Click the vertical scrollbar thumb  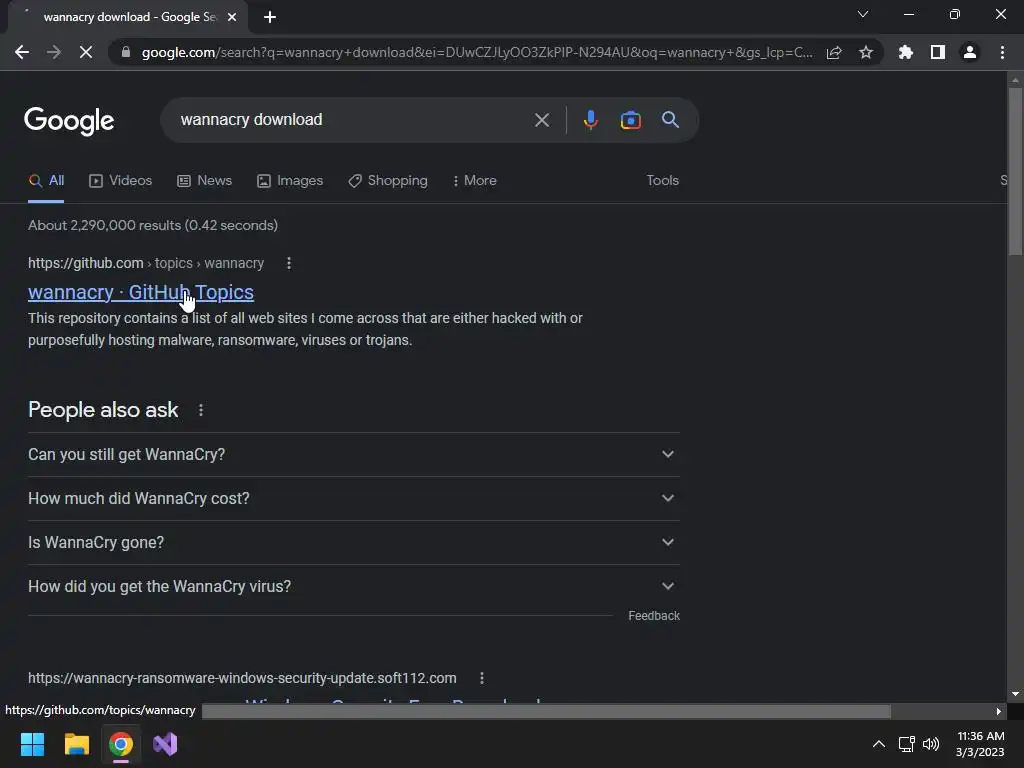pos(1015,171)
